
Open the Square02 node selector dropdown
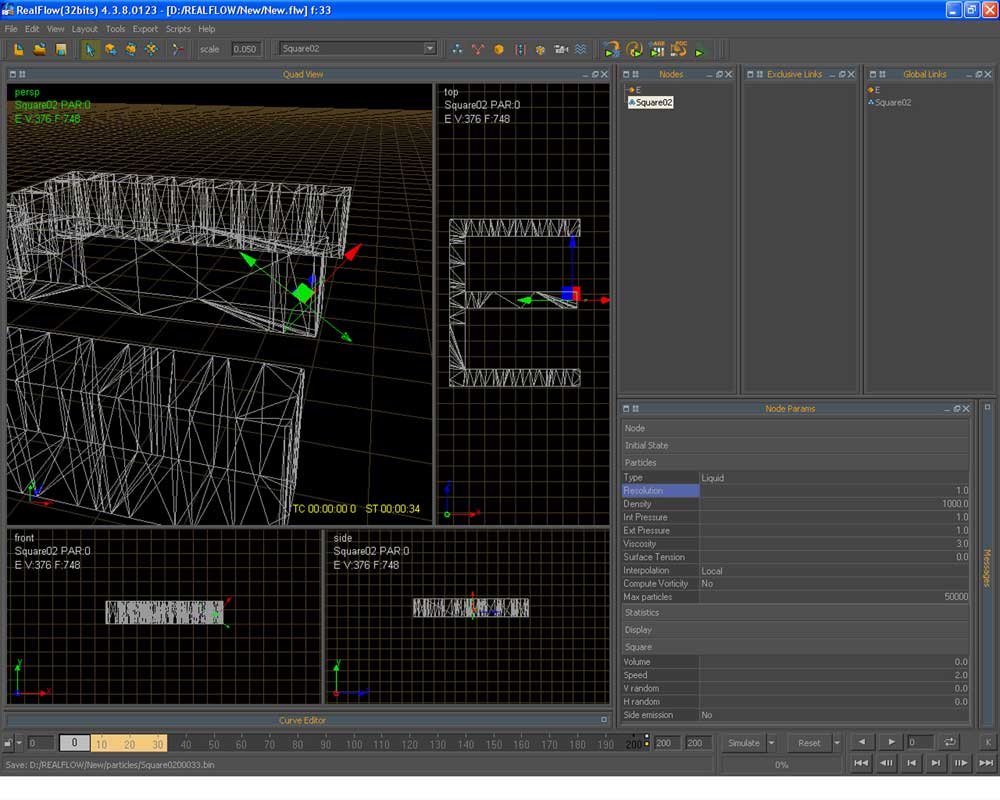coord(430,49)
